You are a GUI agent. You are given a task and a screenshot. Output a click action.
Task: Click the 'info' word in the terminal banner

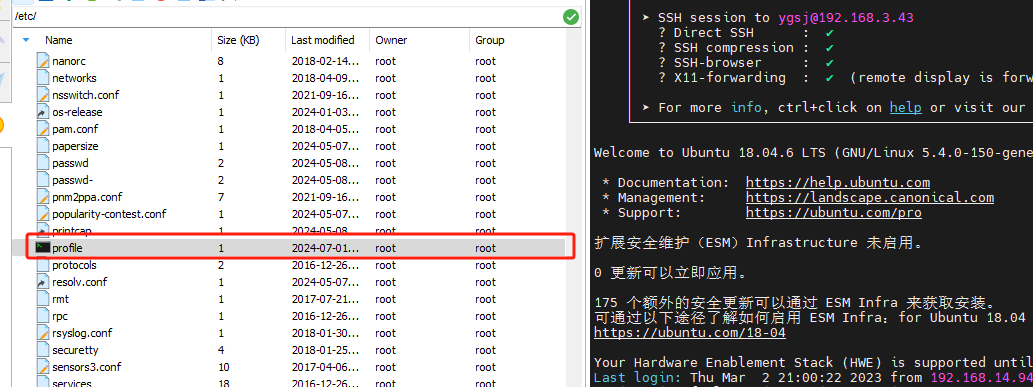746,107
